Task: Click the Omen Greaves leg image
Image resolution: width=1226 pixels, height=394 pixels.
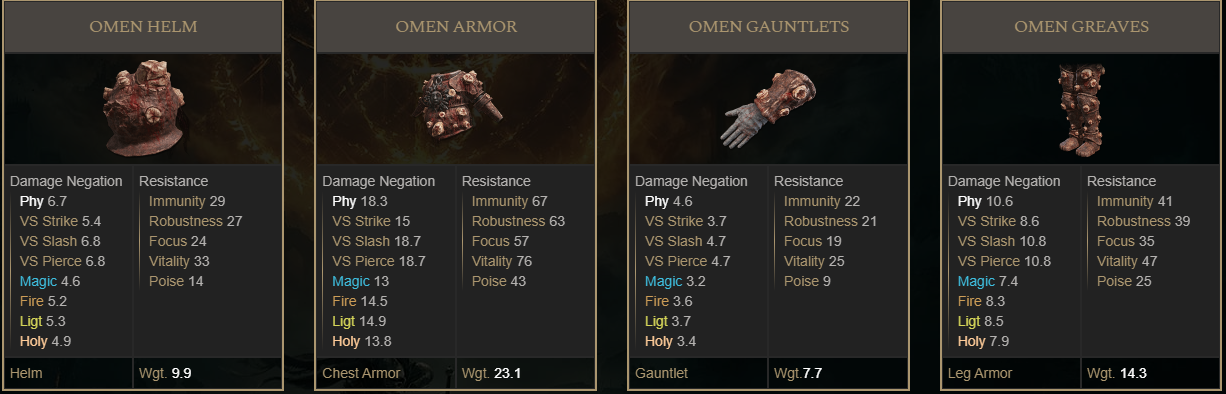Action: pos(1080,108)
